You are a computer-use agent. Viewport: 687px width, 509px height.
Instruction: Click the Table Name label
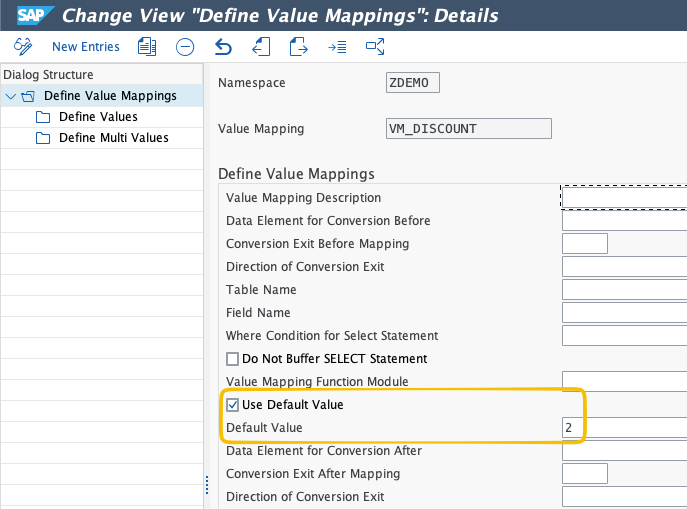pos(261,290)
